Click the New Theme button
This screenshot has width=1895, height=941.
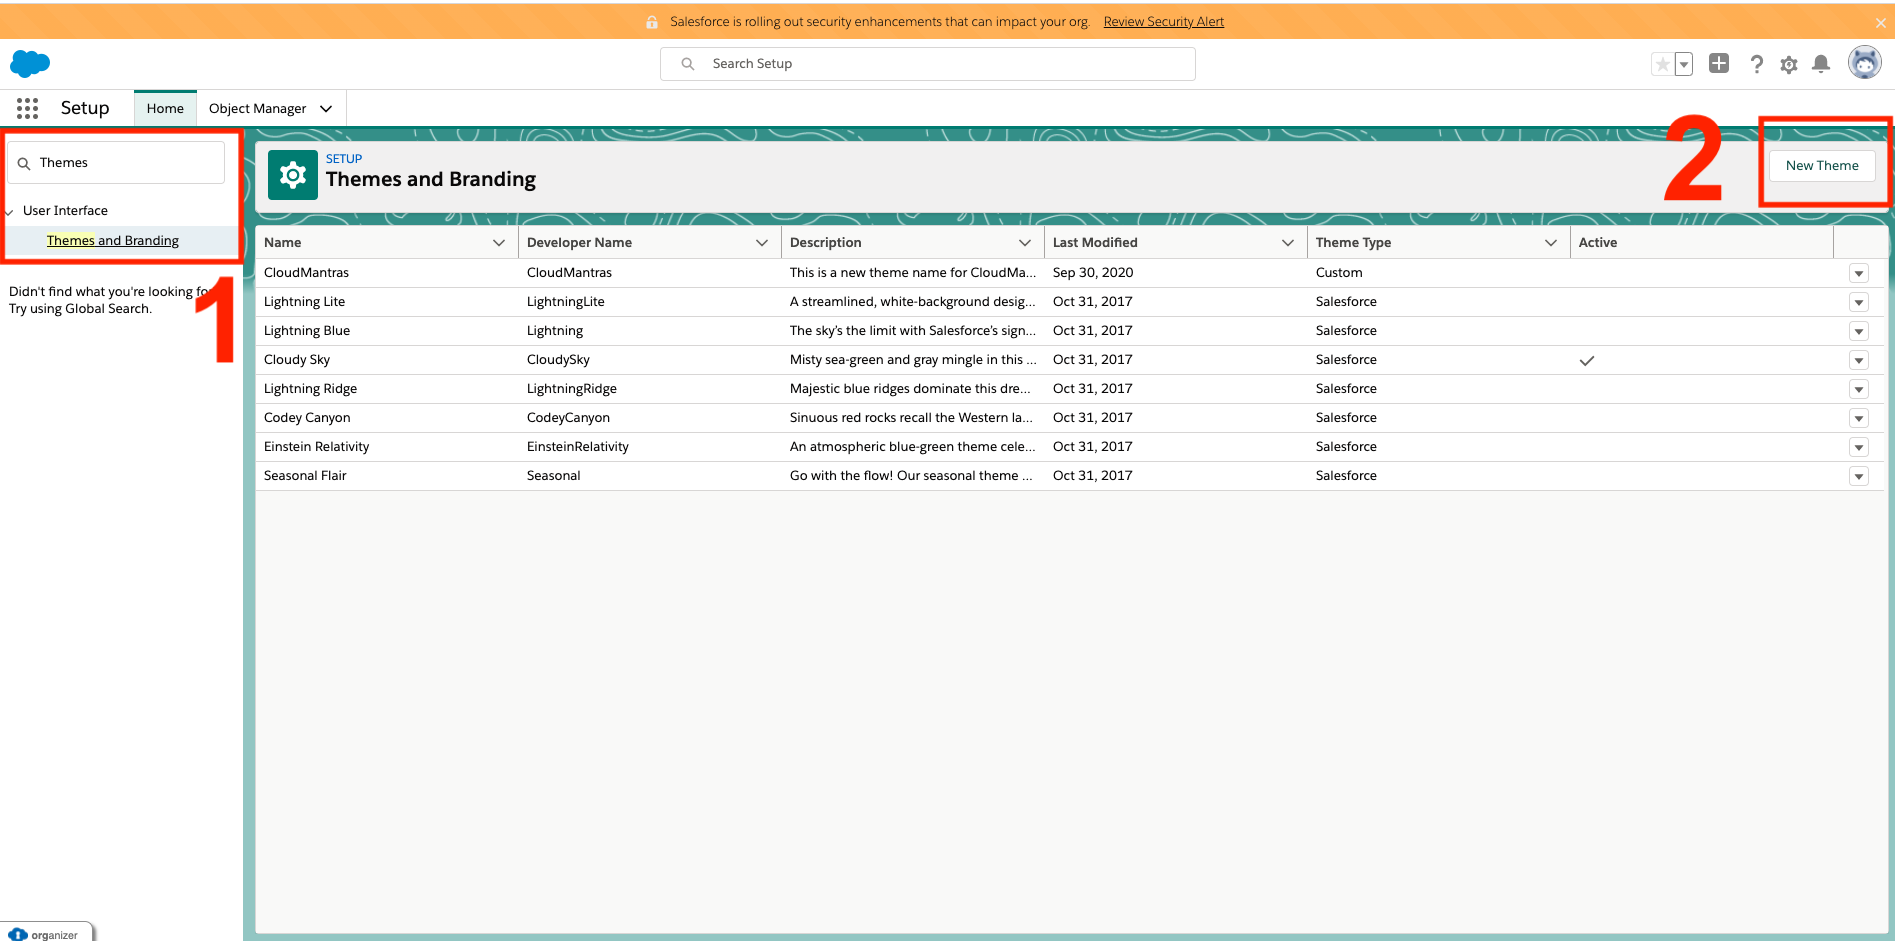click(x=1822, y=165)
